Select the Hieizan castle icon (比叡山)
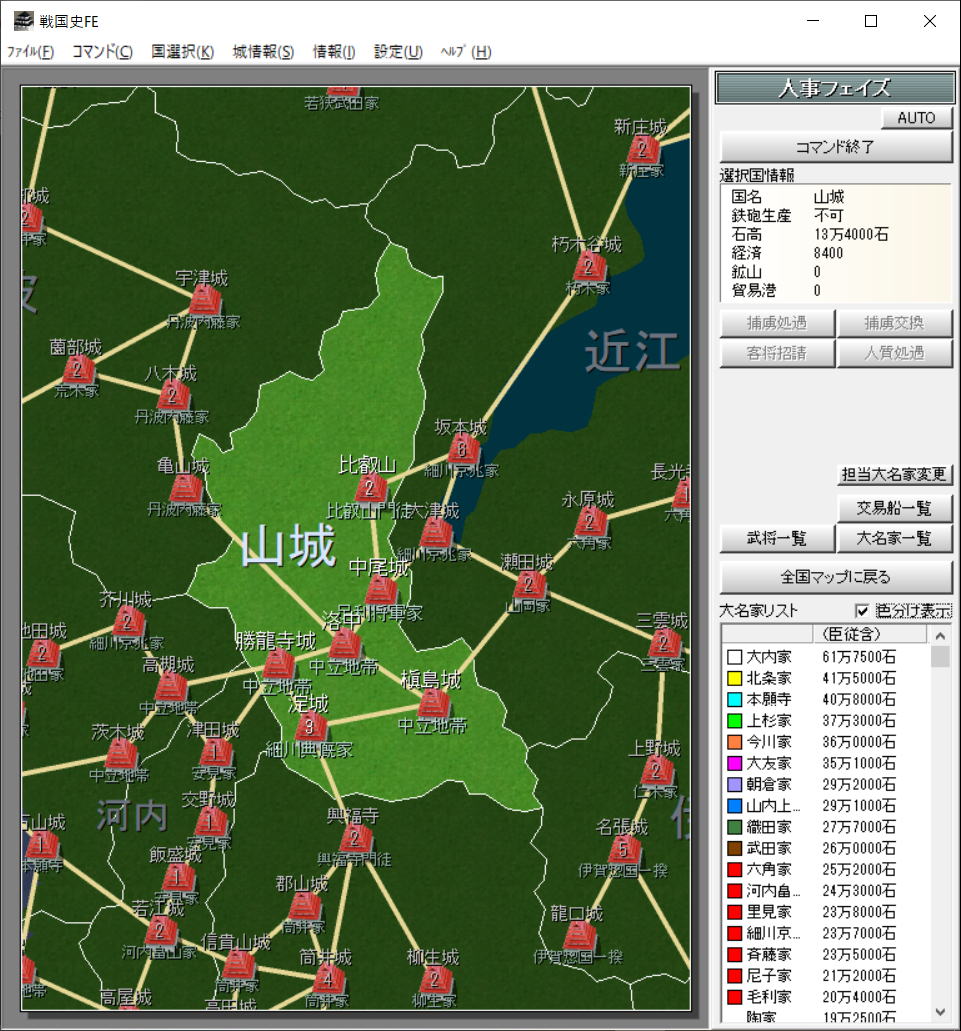 (370, 488)
